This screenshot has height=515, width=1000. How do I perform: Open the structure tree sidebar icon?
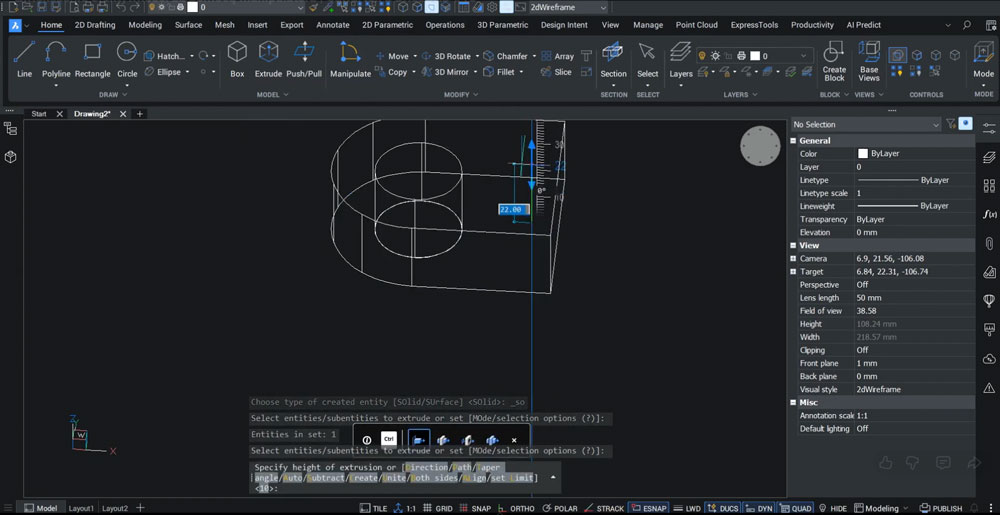10,129
